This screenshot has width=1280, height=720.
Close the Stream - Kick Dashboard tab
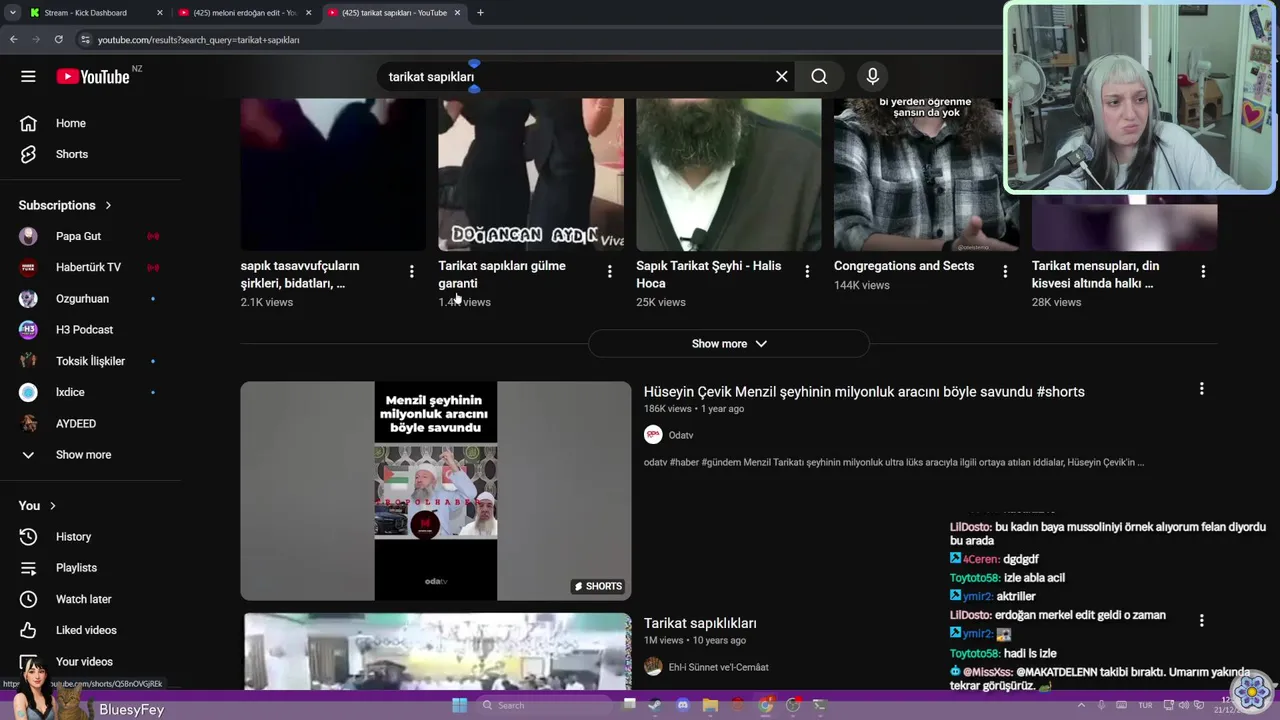tap(160, 13)
